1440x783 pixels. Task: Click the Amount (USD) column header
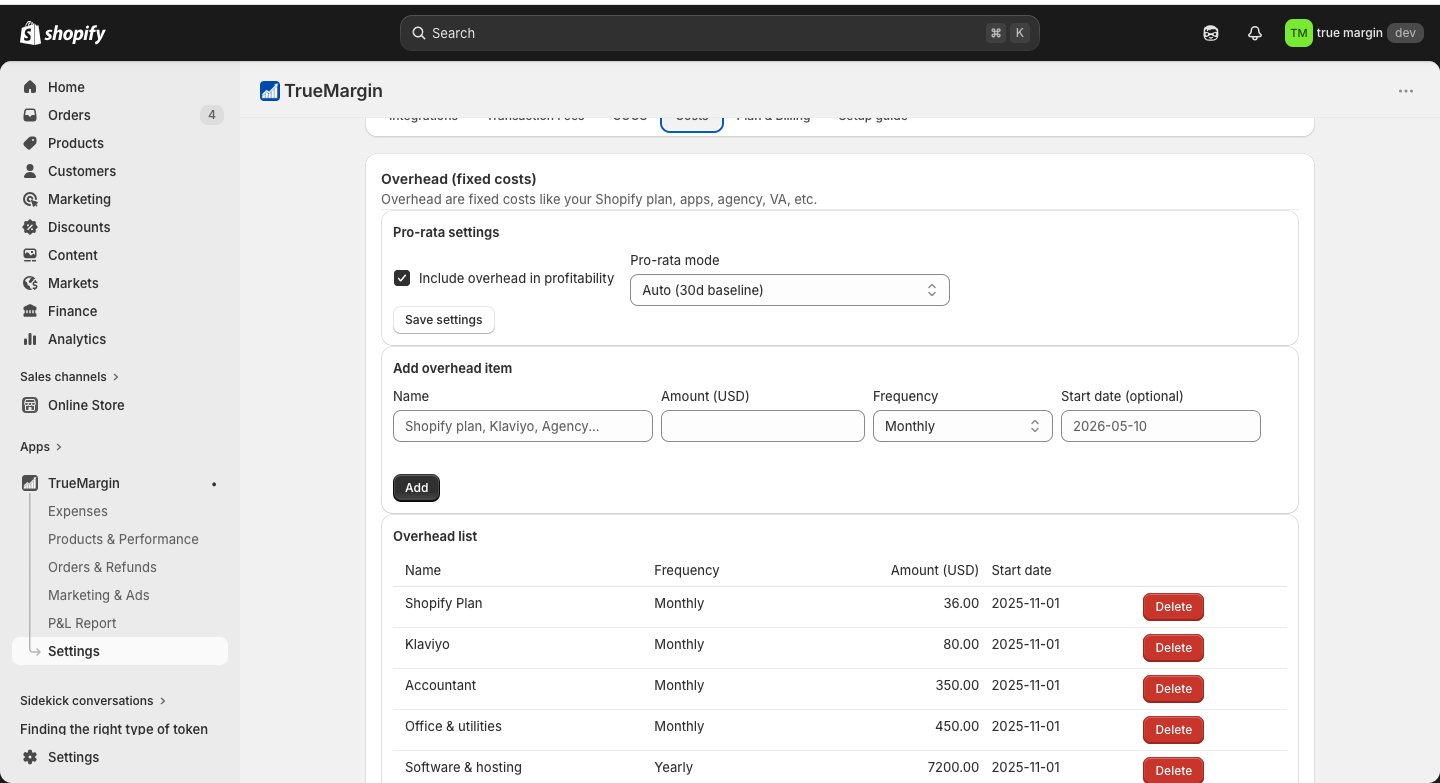[x=934, y=570]
